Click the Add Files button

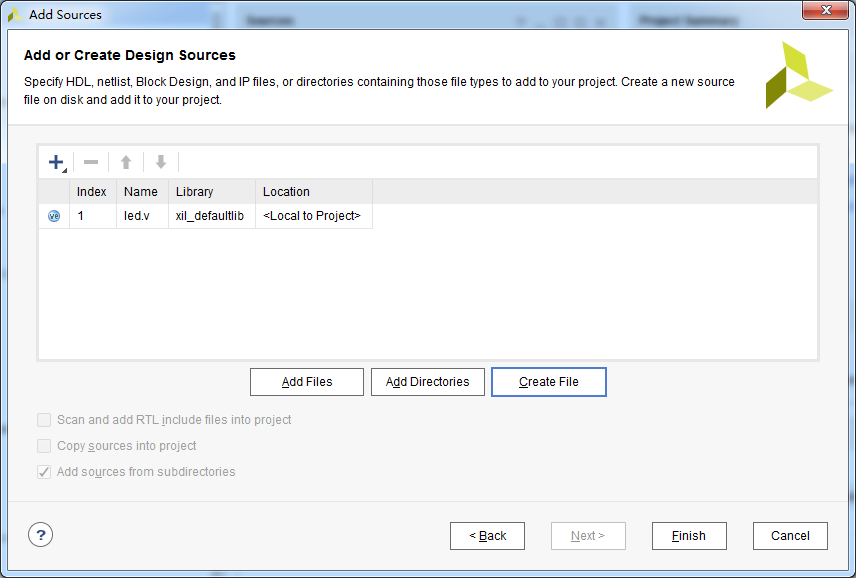coord(307,382)
